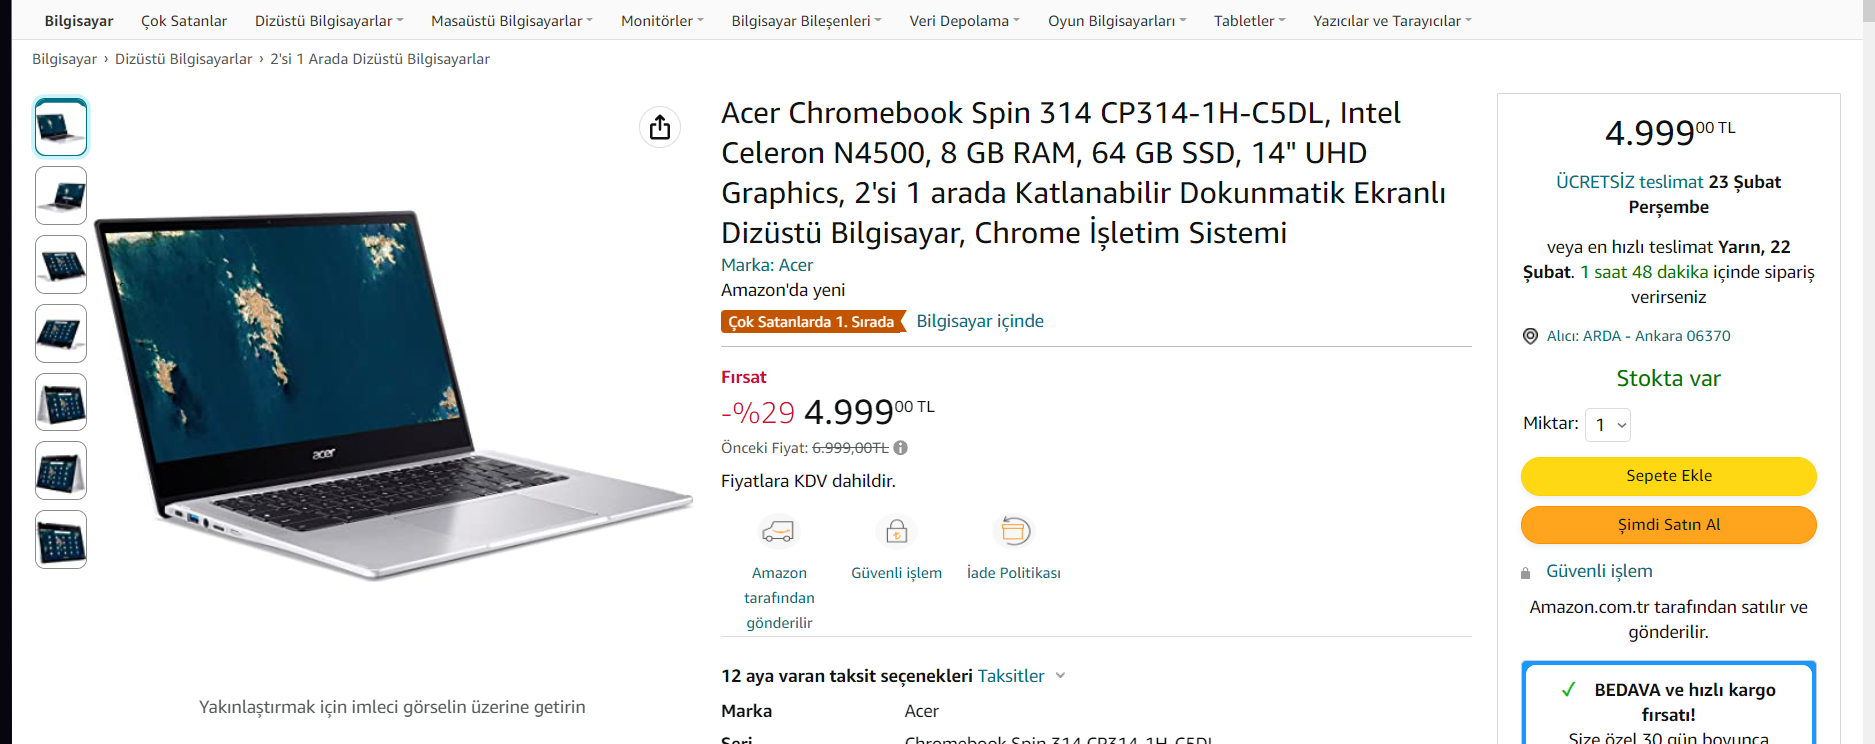Click the Güvenli işlem lock icon
The image size is (1875, 744).
[896, 531]
